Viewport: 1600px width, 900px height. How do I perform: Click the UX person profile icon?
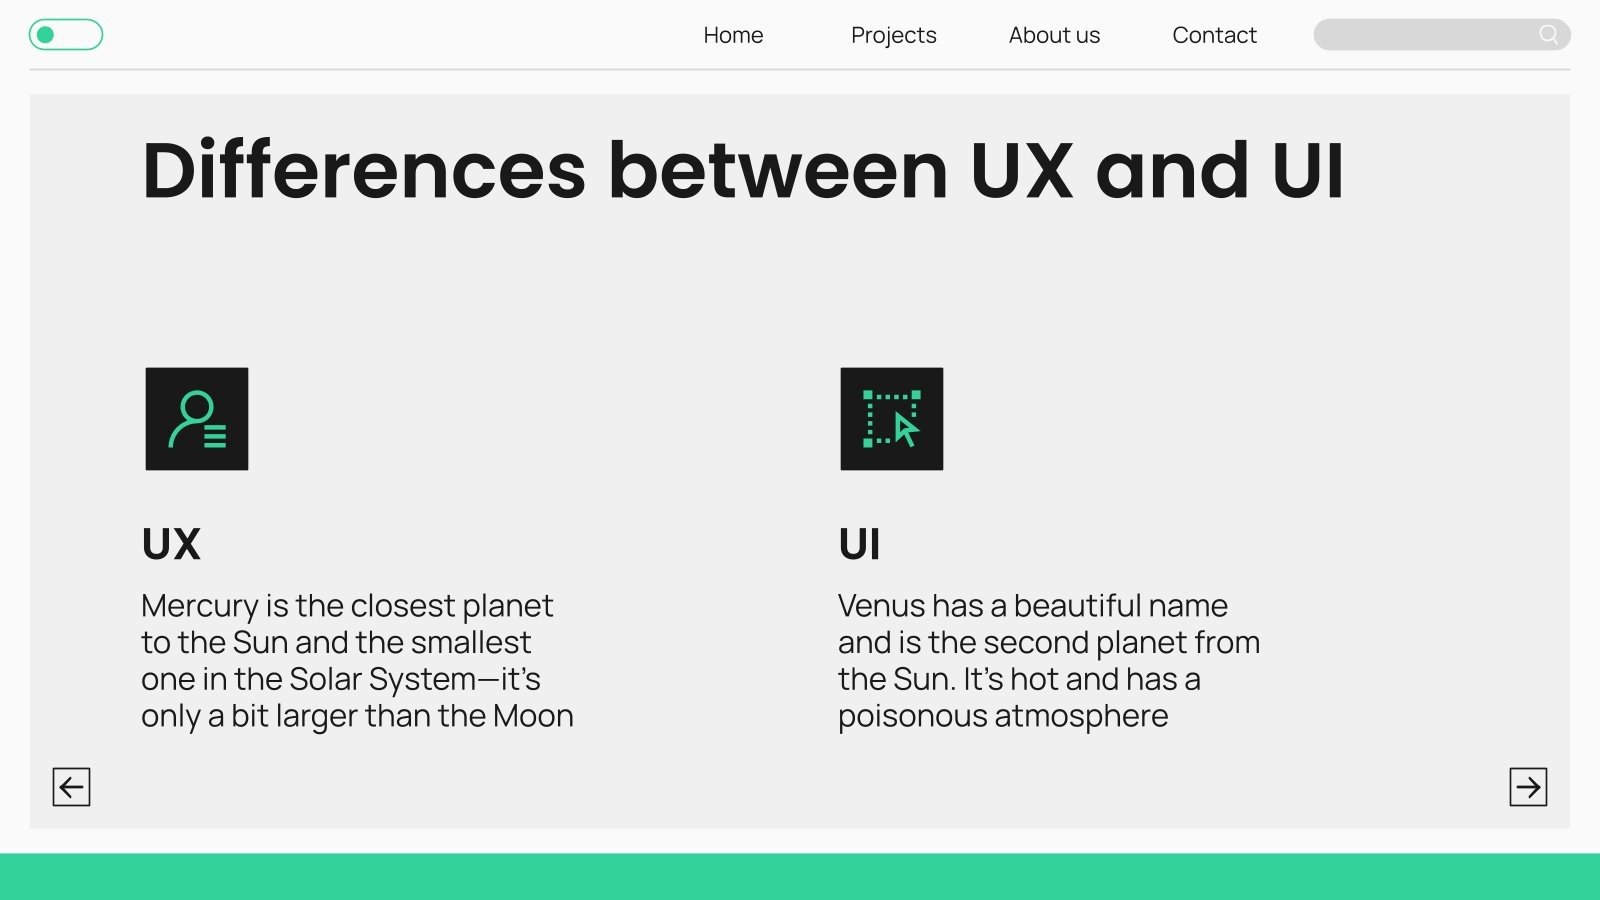click(x=197, y=419)
